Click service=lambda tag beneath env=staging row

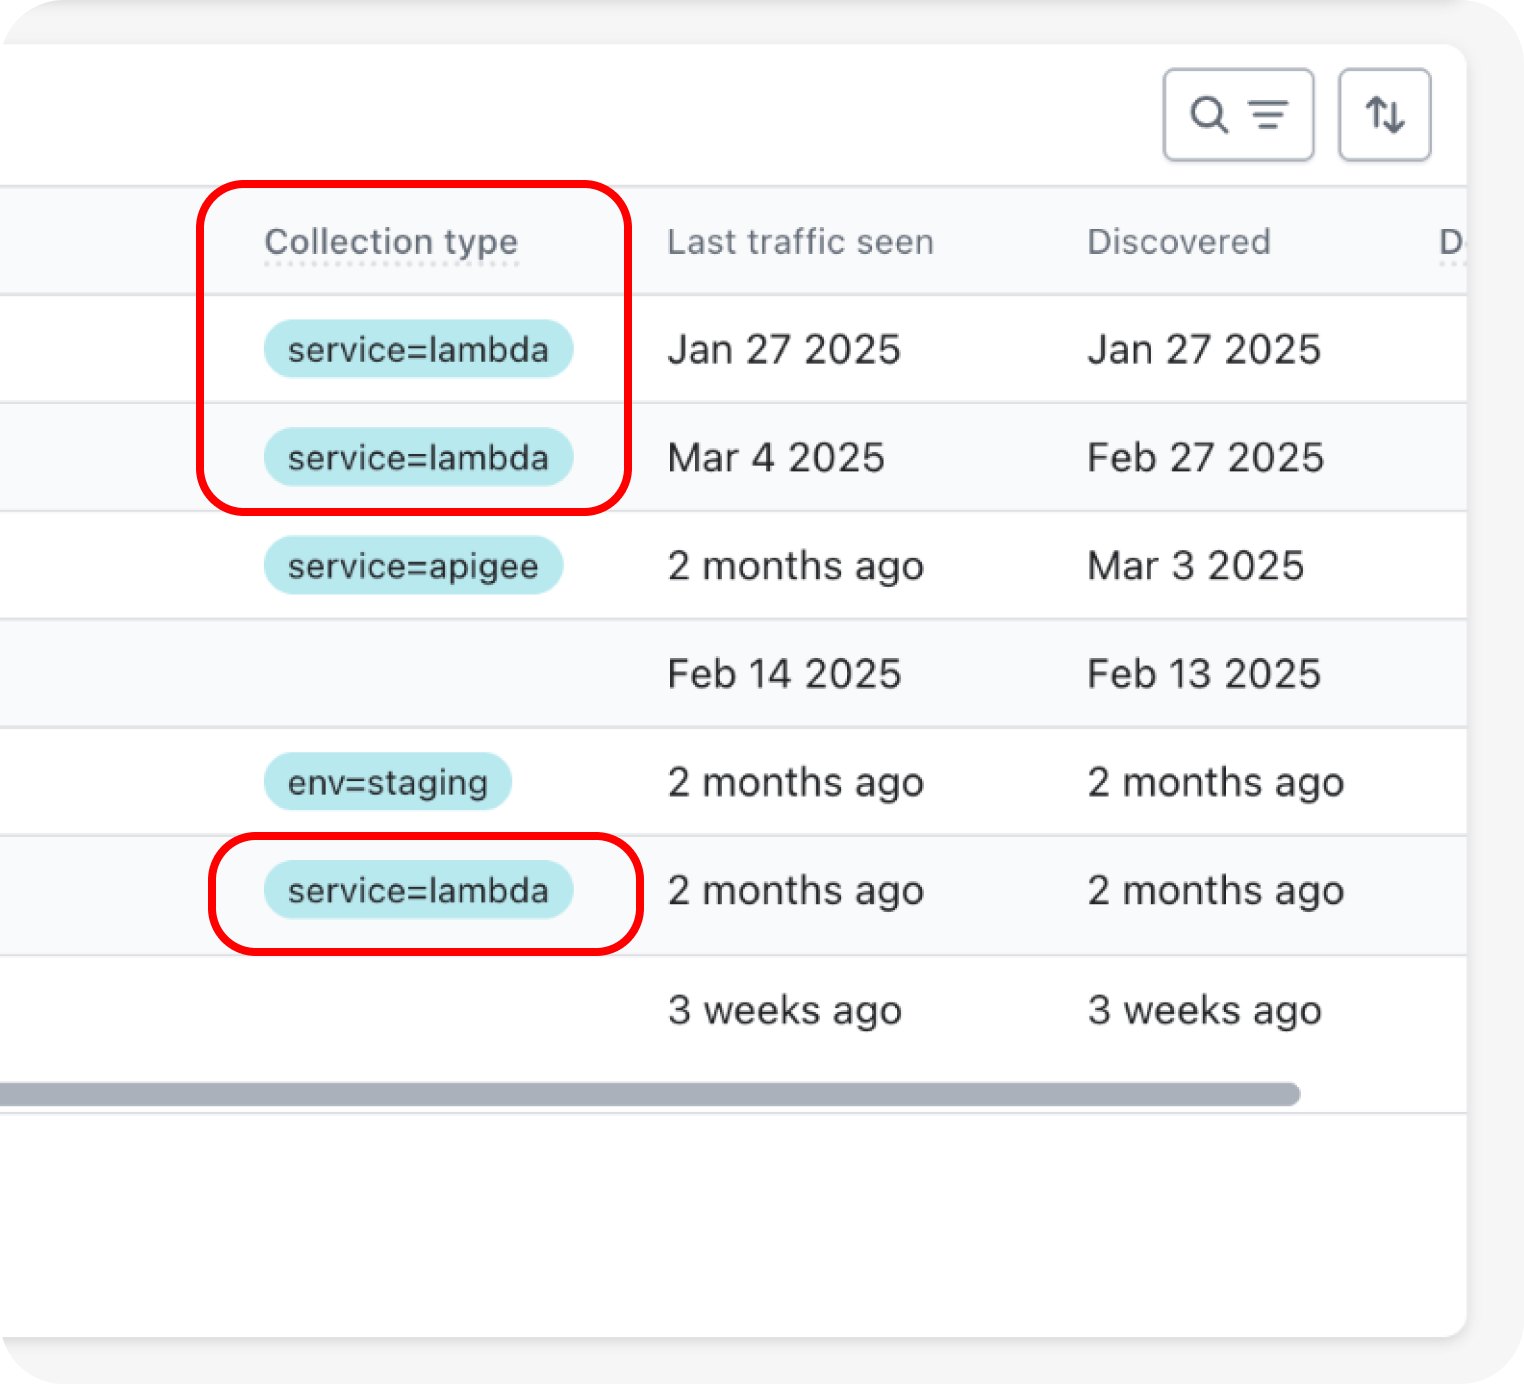pyautogui.click(x=418, y=890)
